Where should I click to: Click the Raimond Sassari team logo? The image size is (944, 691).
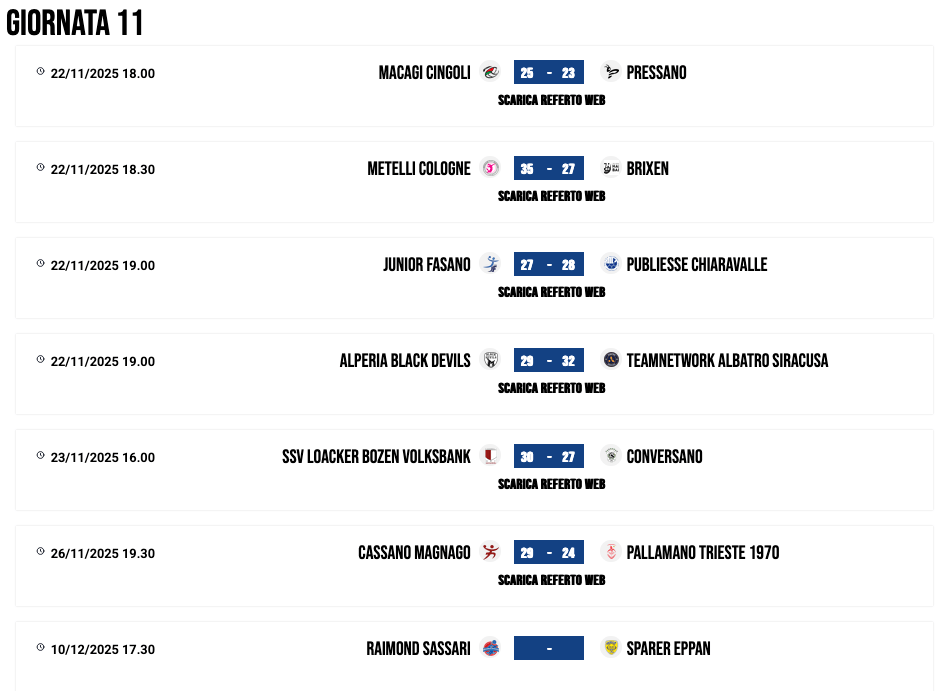490,648
